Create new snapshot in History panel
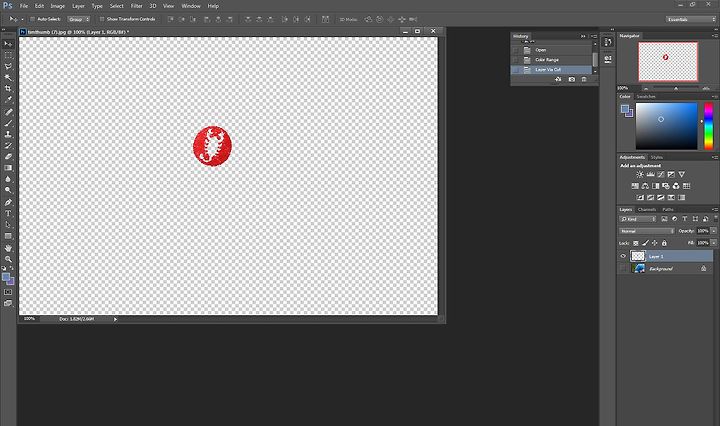720x426 pixels. [x=572, y=79]
